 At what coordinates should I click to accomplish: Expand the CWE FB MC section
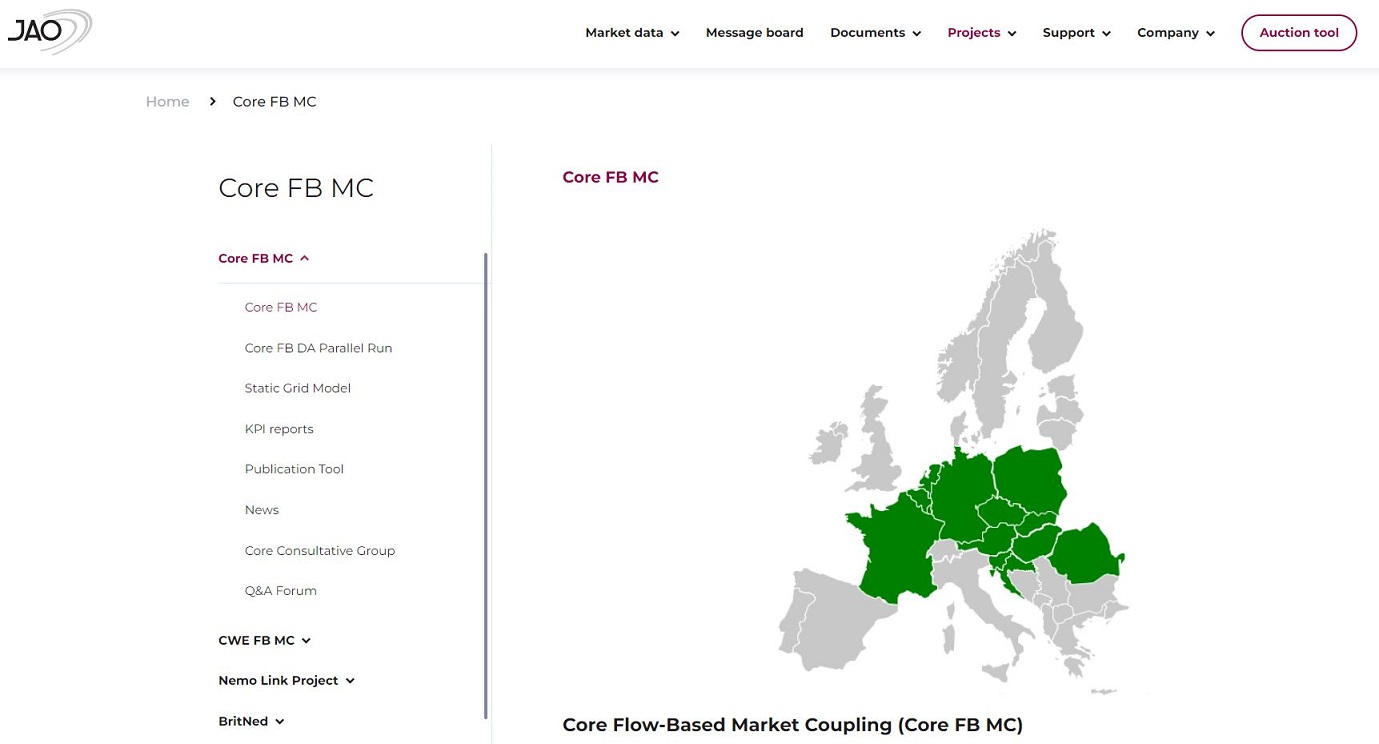coord(264,640)
